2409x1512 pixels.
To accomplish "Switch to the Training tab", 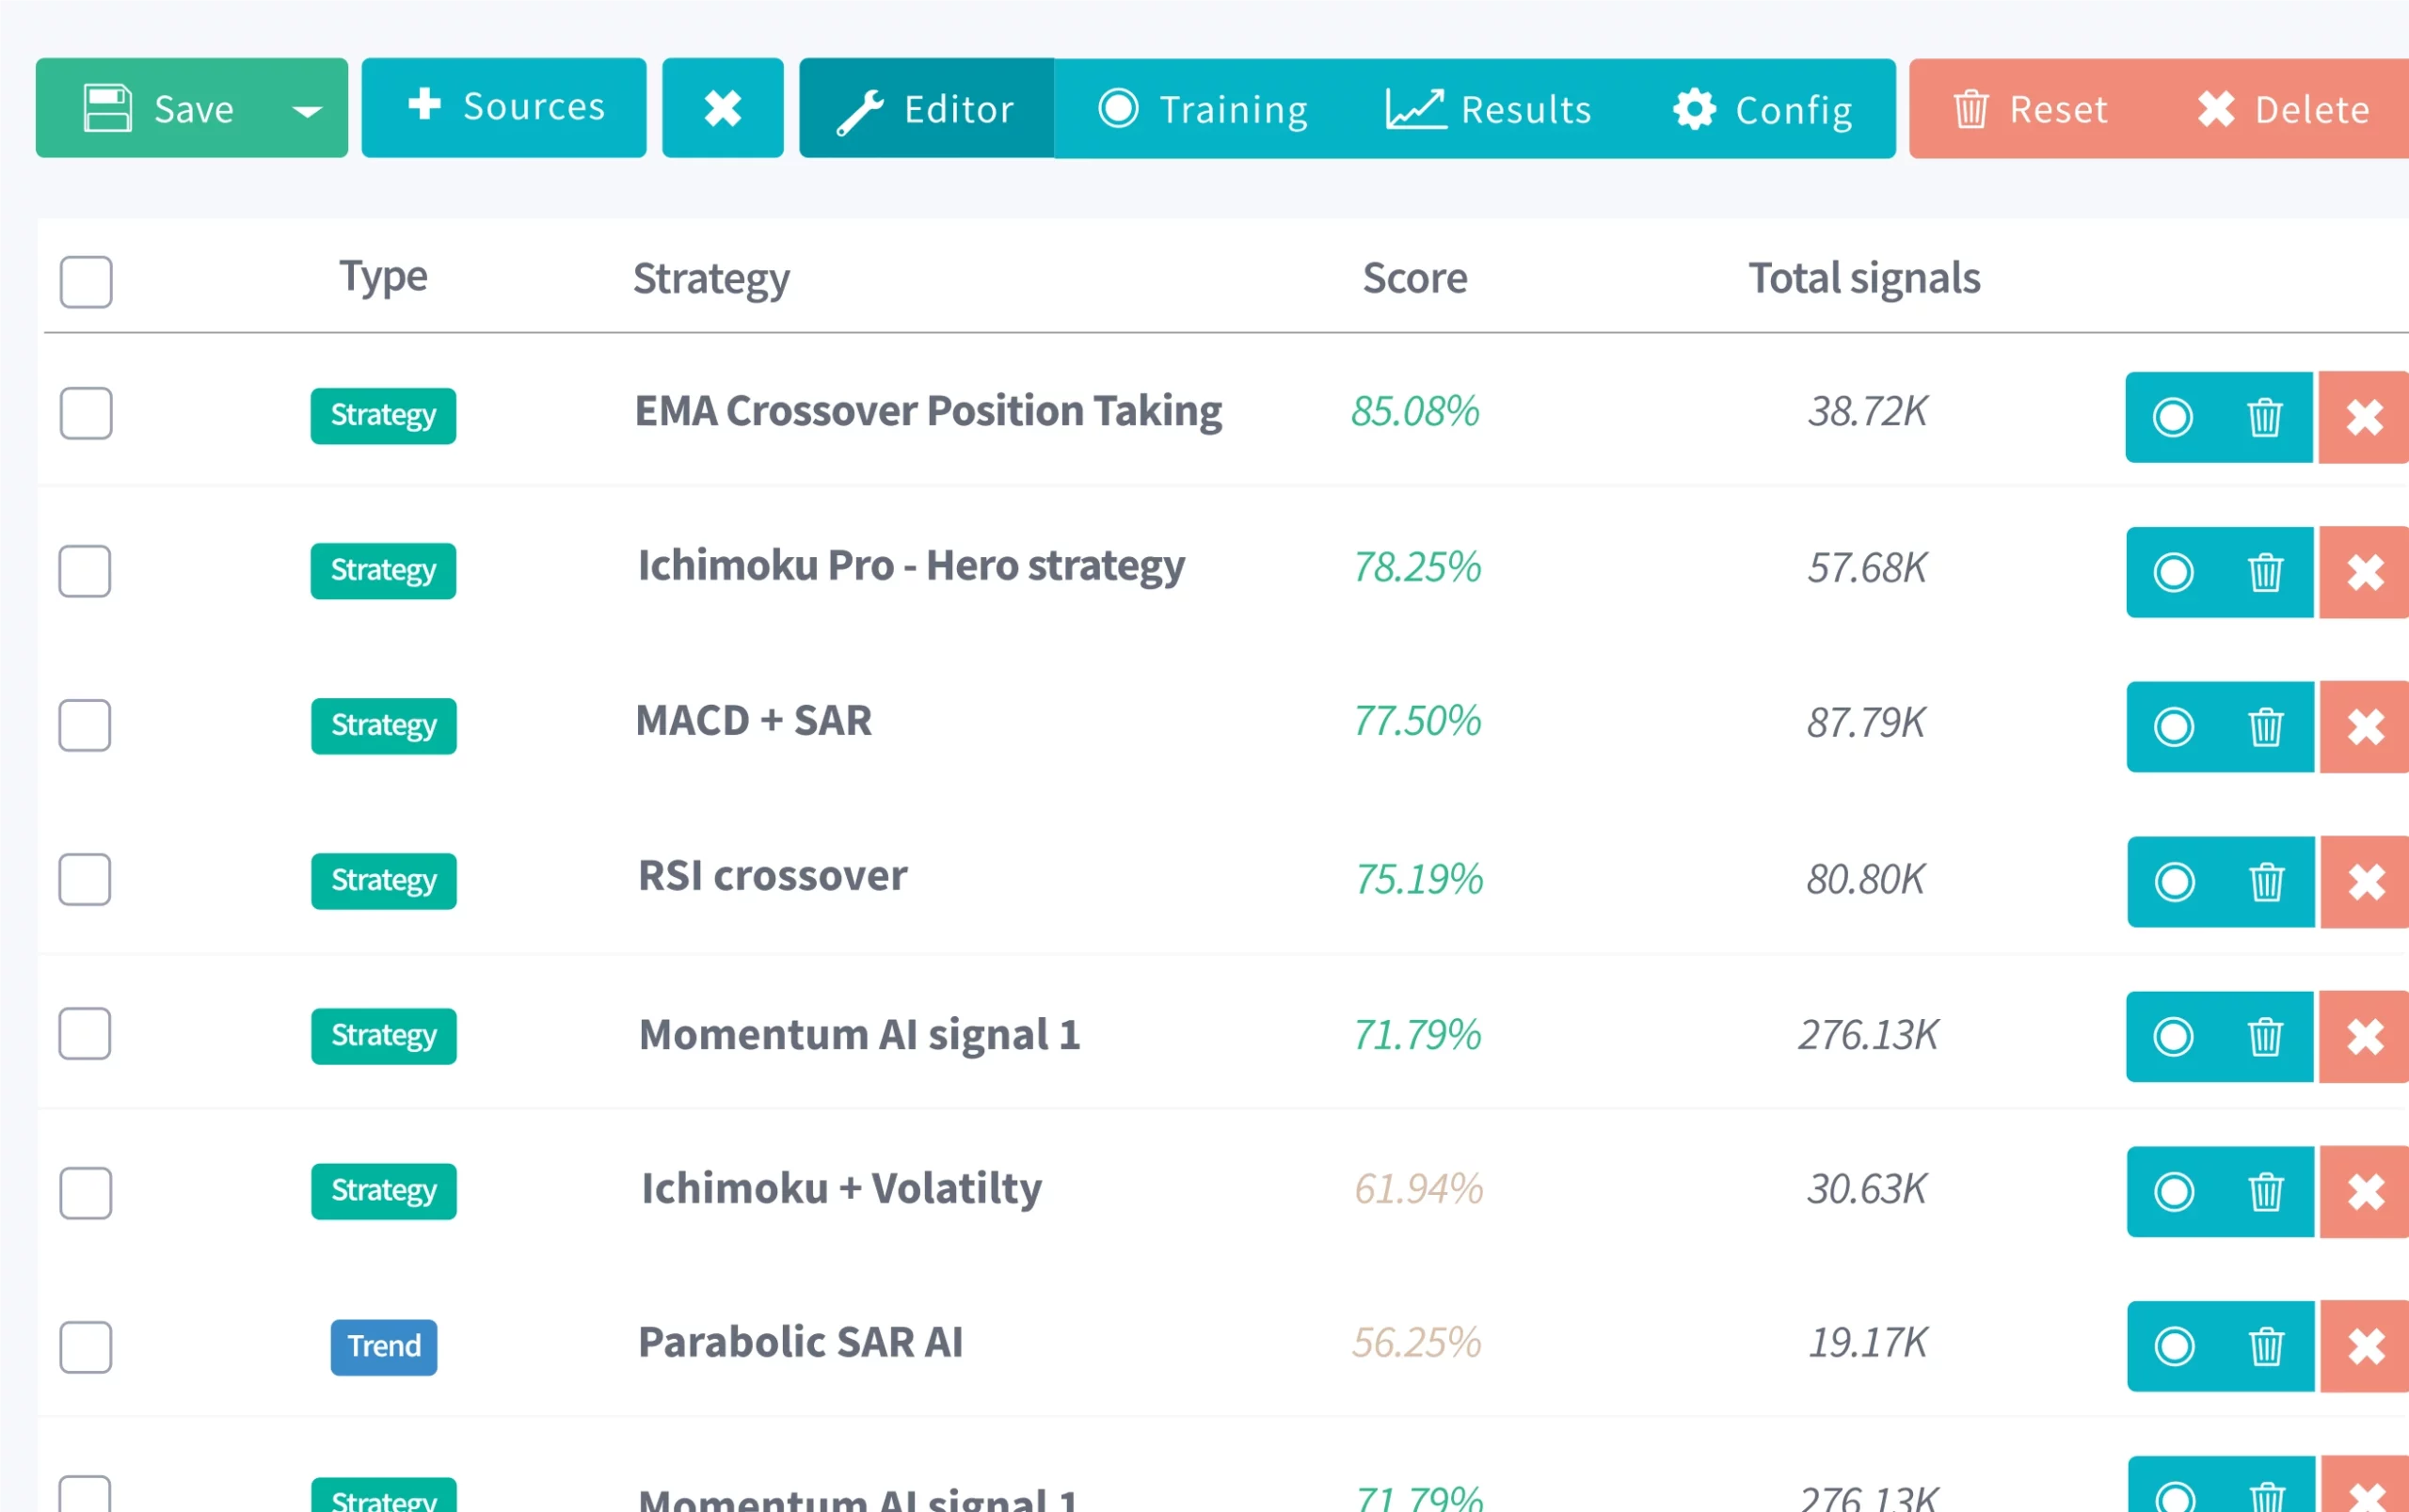I will 1231,108.
